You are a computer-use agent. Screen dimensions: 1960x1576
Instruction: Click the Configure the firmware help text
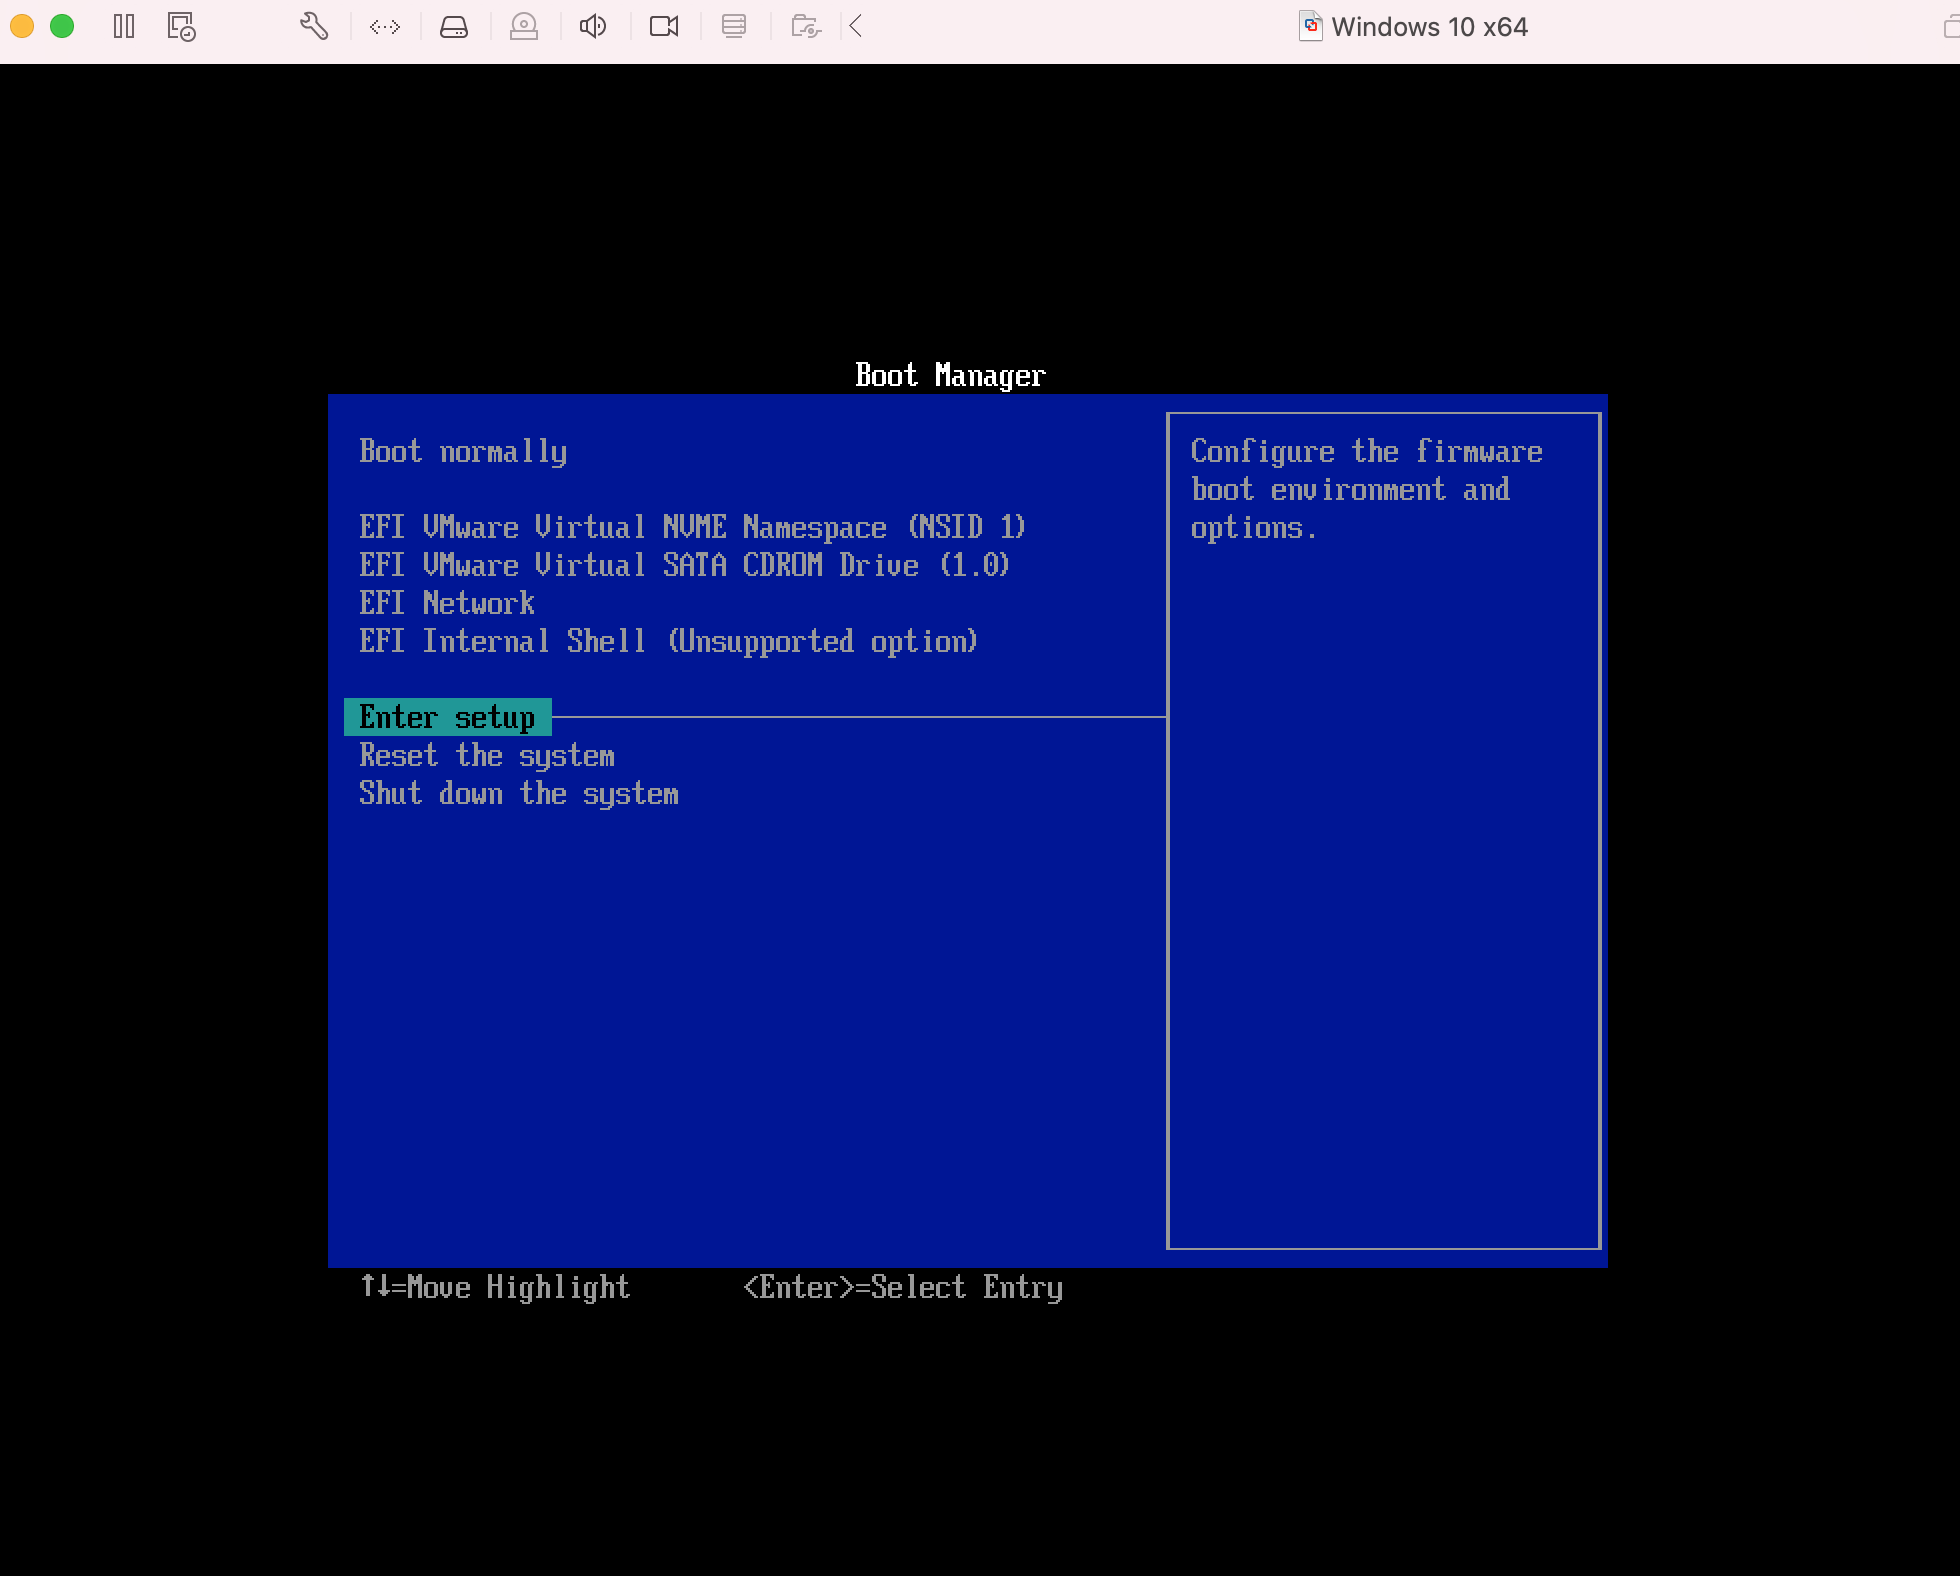coord(1366,489)
